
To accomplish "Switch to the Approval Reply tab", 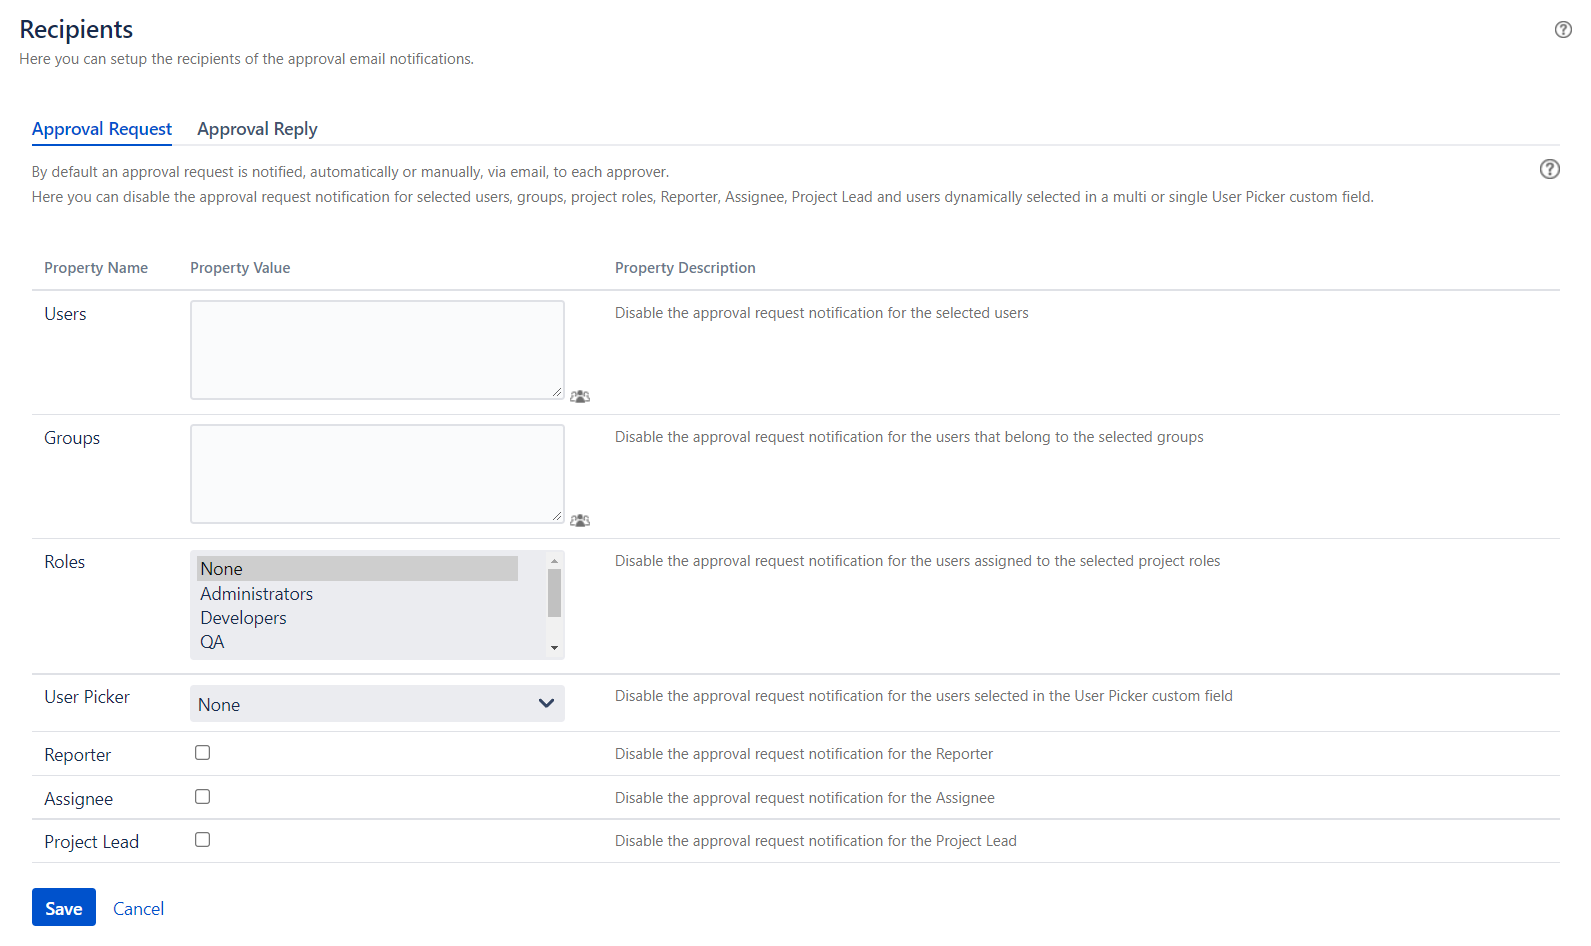I will (257, 129).
